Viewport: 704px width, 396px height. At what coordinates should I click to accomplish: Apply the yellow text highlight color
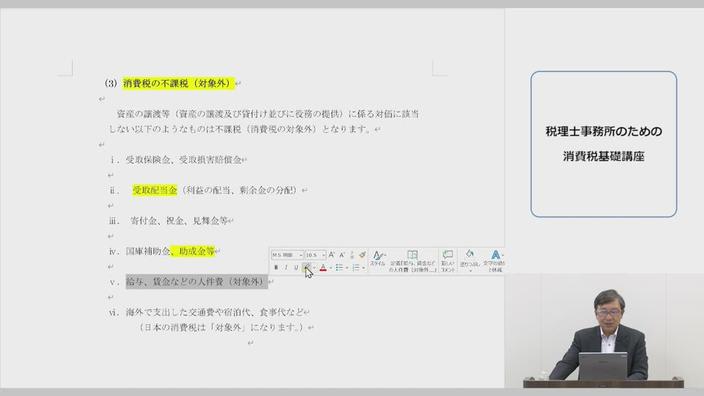pos(307,268)
